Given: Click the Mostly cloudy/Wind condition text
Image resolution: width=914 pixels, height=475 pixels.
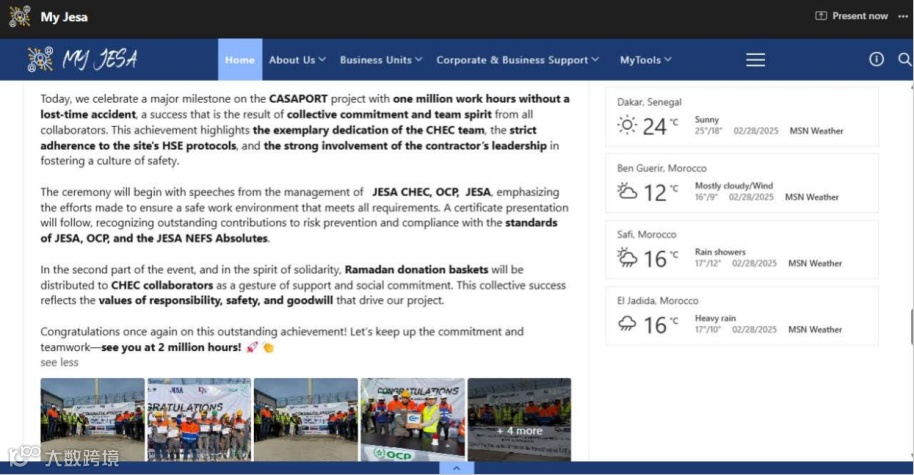Looking at the screenshot, I should pyautogui.click(x=734, y=185).
